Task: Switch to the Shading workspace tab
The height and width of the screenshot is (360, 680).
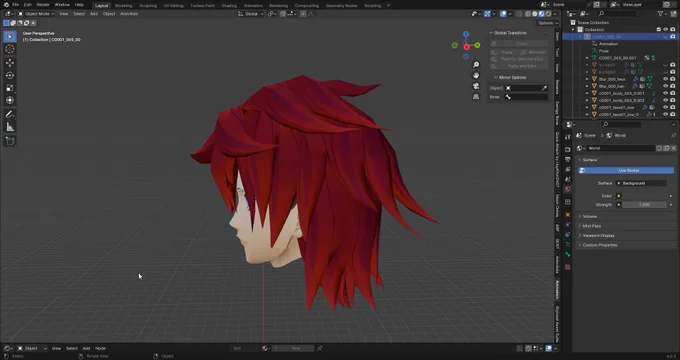Action: [x=229, y=6]
